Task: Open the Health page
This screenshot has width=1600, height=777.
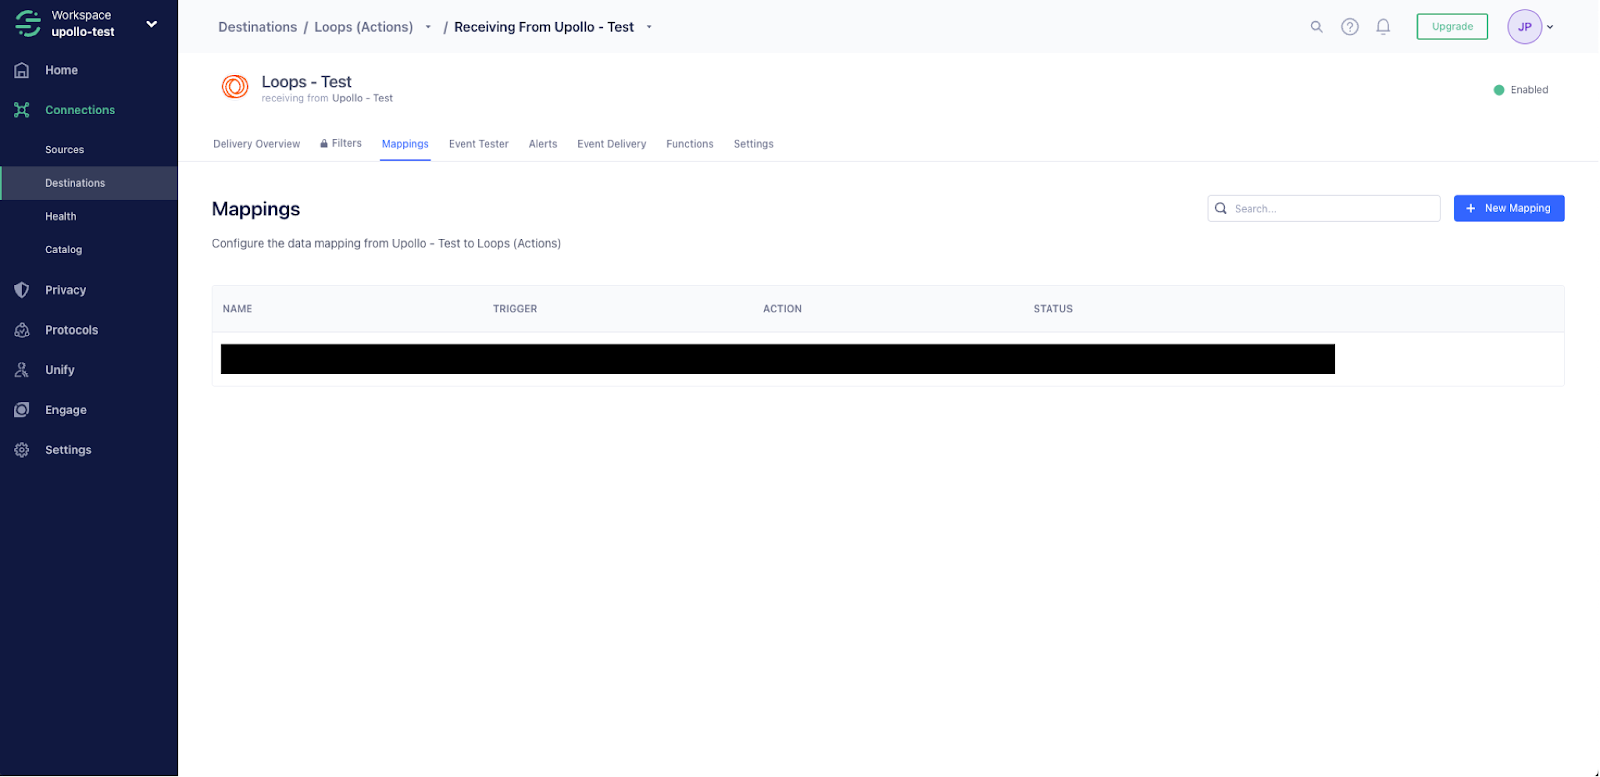Action: 60,216
